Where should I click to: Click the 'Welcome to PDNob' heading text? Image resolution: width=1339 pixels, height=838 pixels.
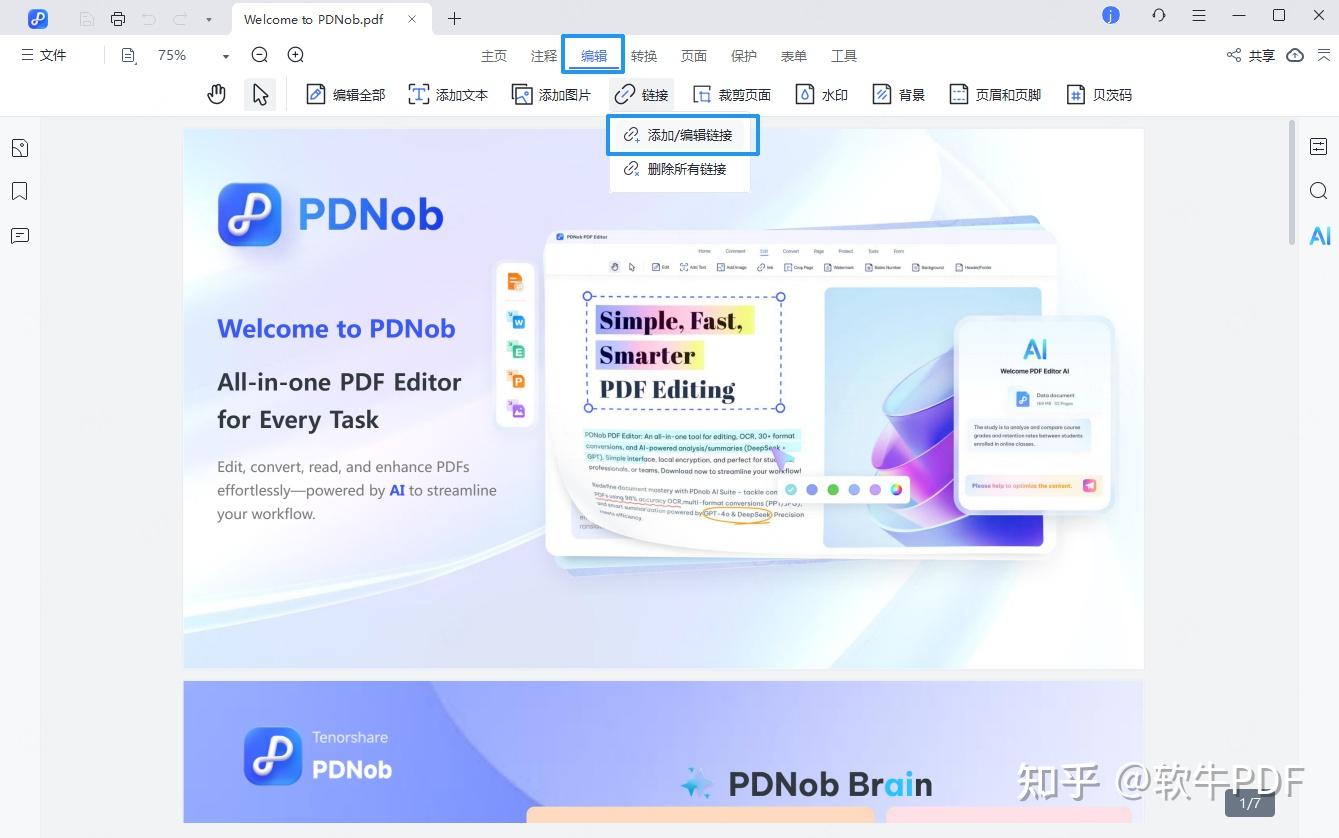coord(336,329)
